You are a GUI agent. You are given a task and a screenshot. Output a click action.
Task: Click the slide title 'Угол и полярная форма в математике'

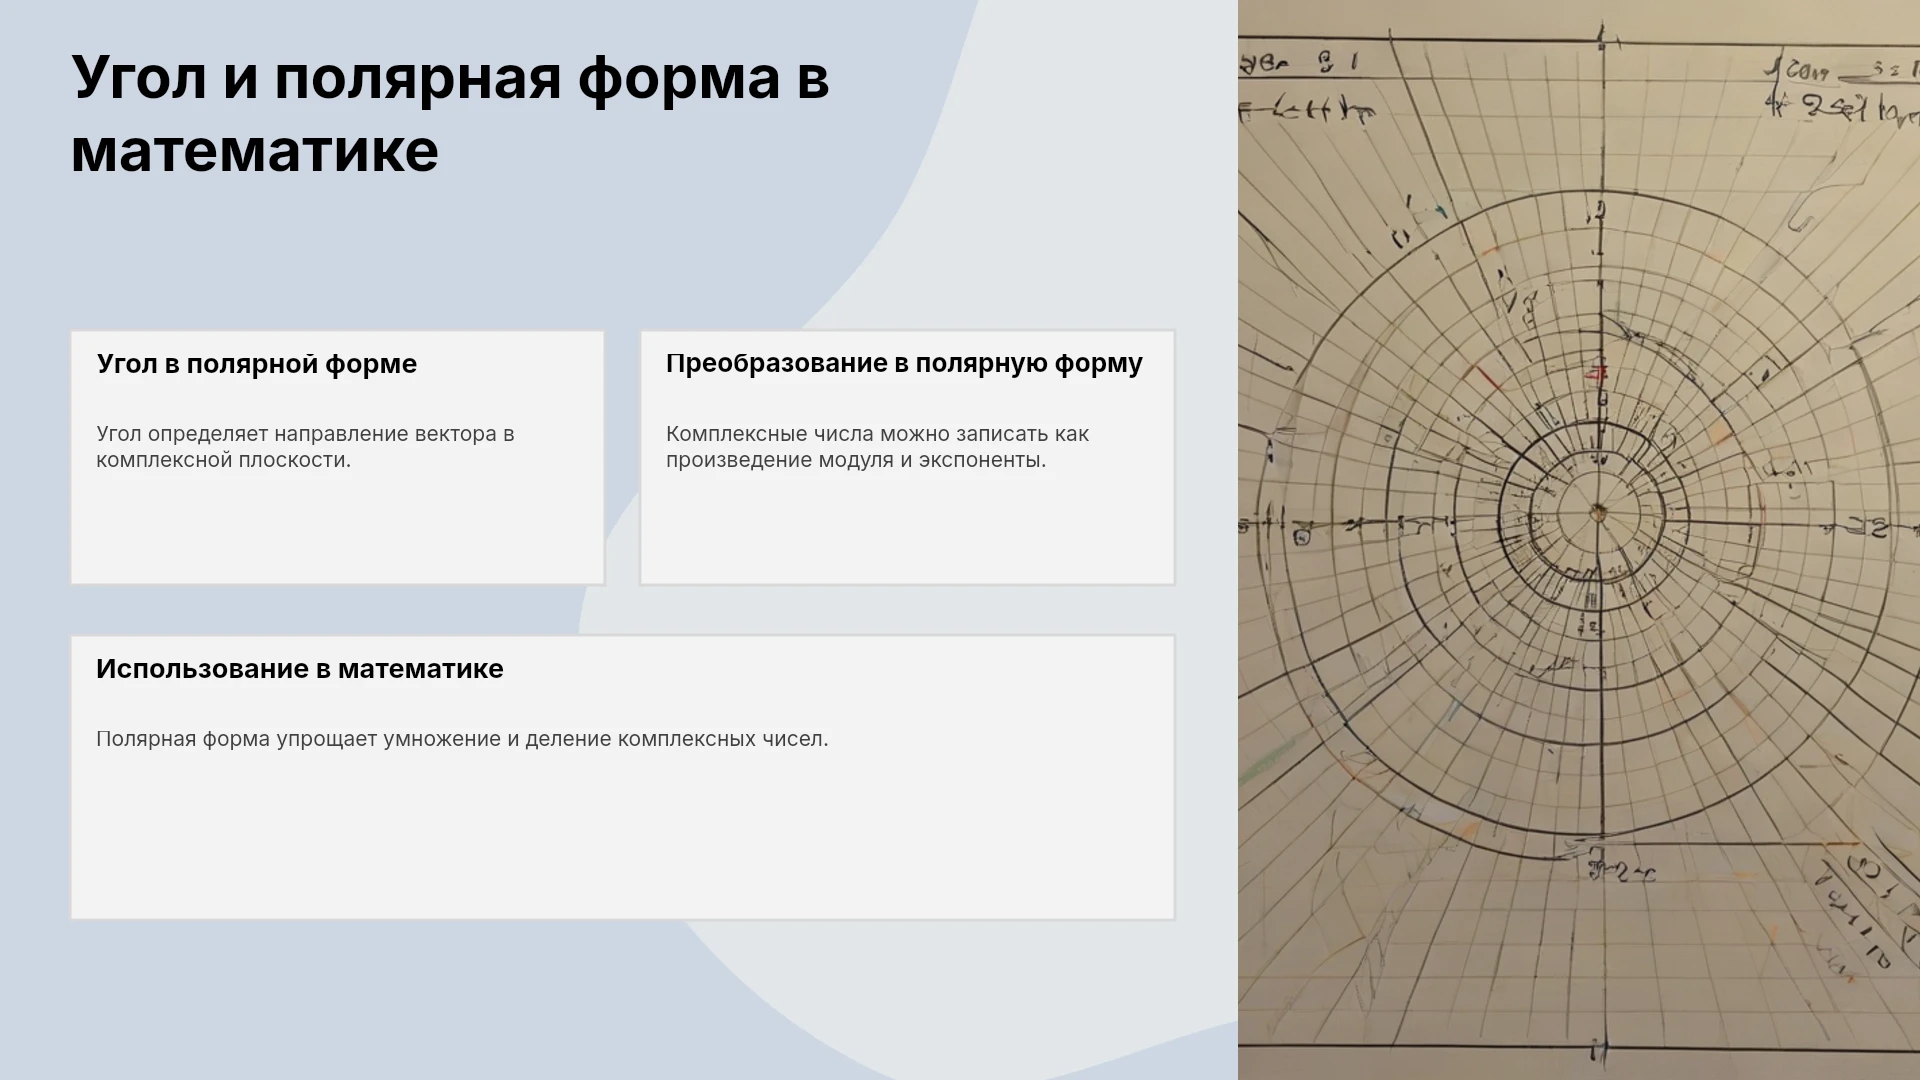pos(450,114)
